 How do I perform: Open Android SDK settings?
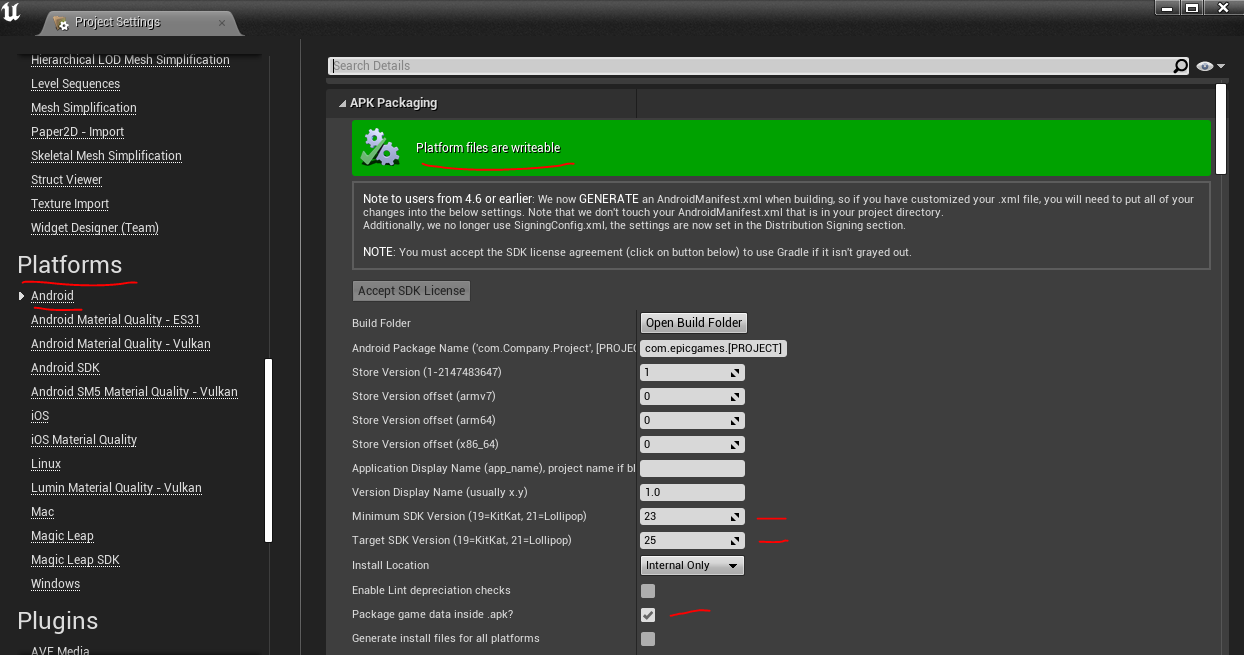(x=65, y=368)
